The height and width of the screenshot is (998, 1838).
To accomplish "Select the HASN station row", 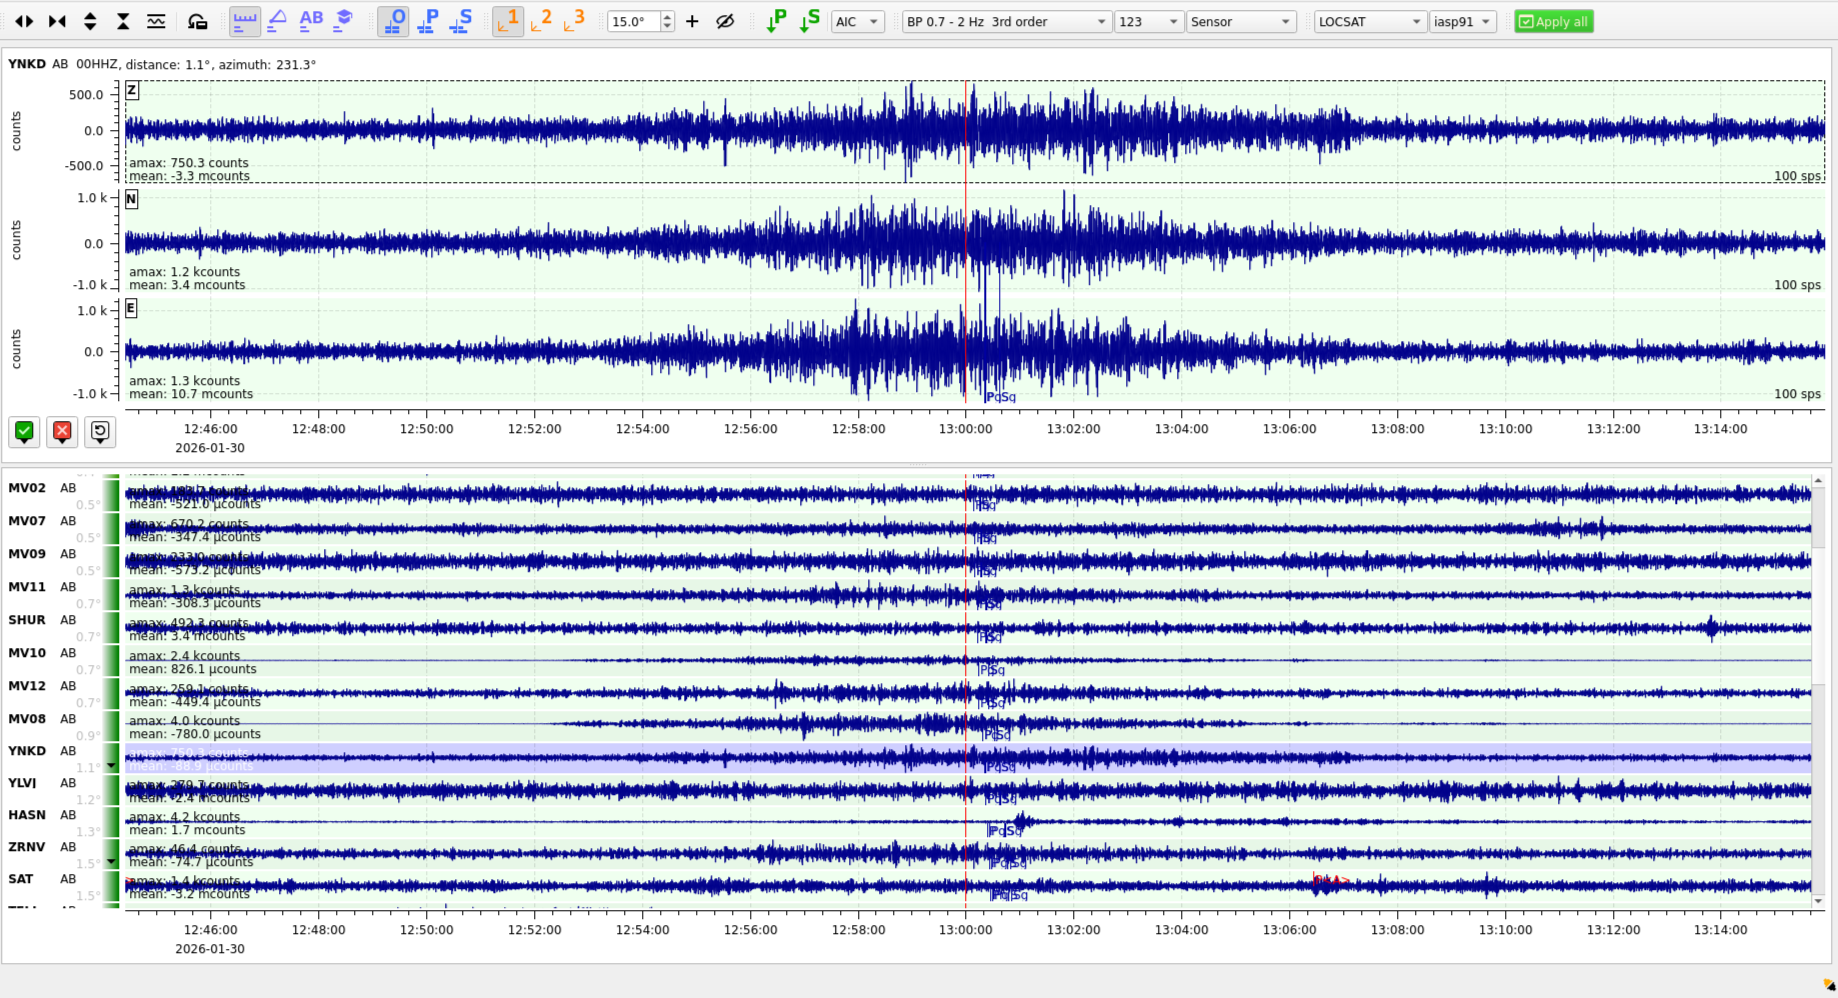I will (x=27, y=815).
